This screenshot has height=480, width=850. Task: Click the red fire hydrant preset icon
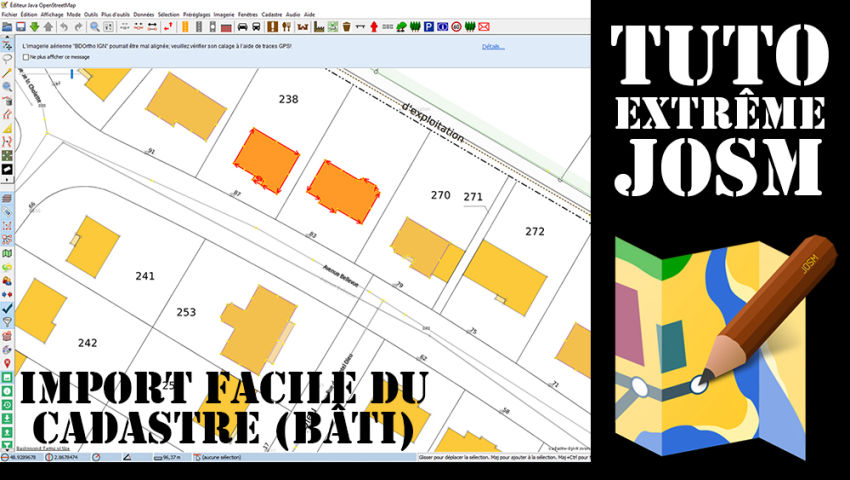pos(374,27)
